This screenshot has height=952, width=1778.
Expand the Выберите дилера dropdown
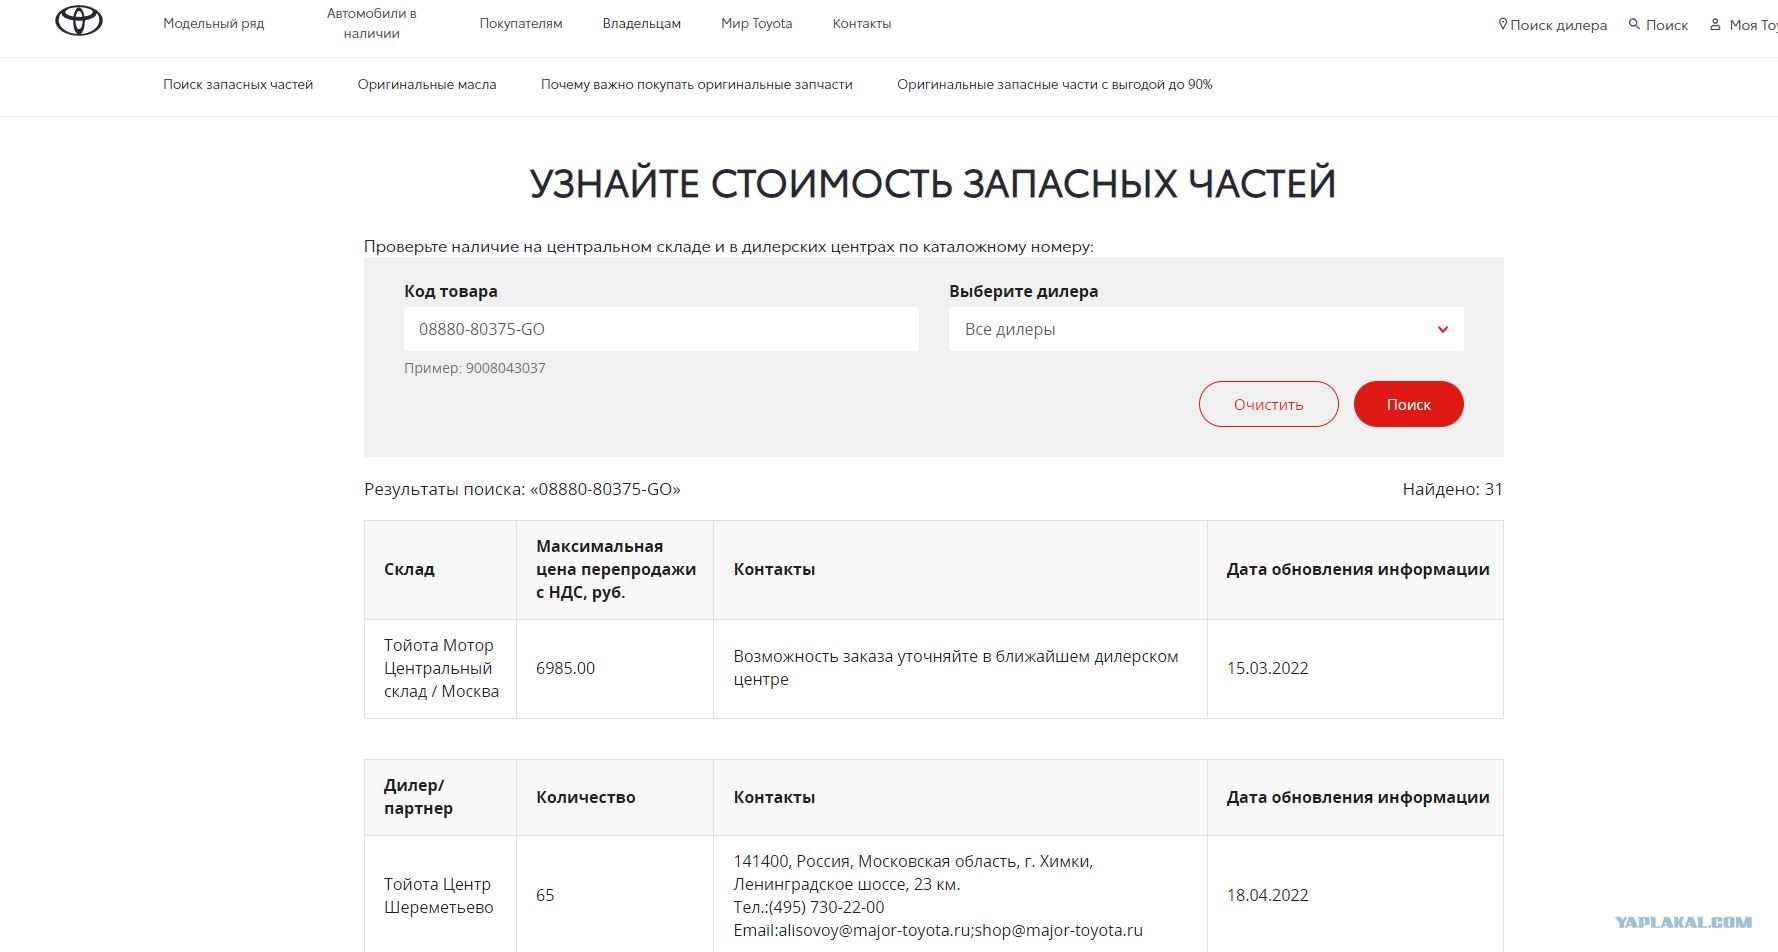click(x=1206, y=329)
